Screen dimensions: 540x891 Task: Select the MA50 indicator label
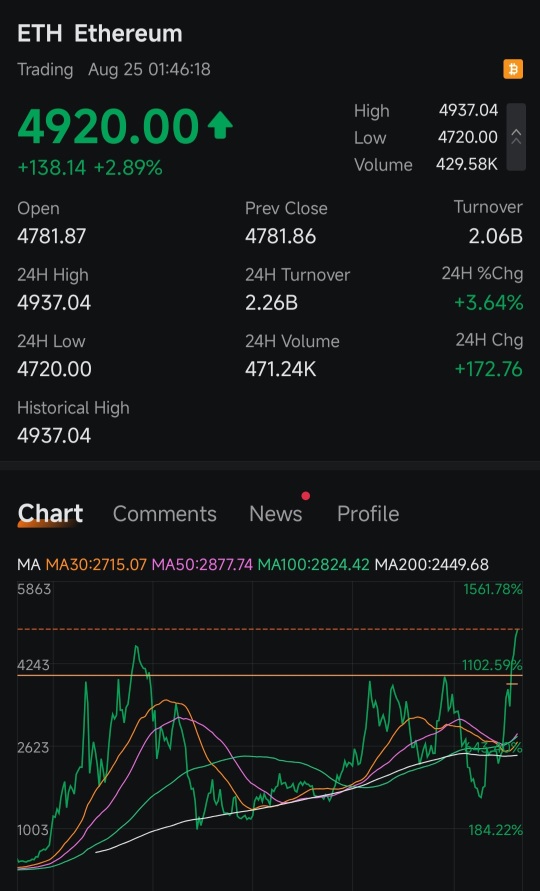(x=202, y=565)
